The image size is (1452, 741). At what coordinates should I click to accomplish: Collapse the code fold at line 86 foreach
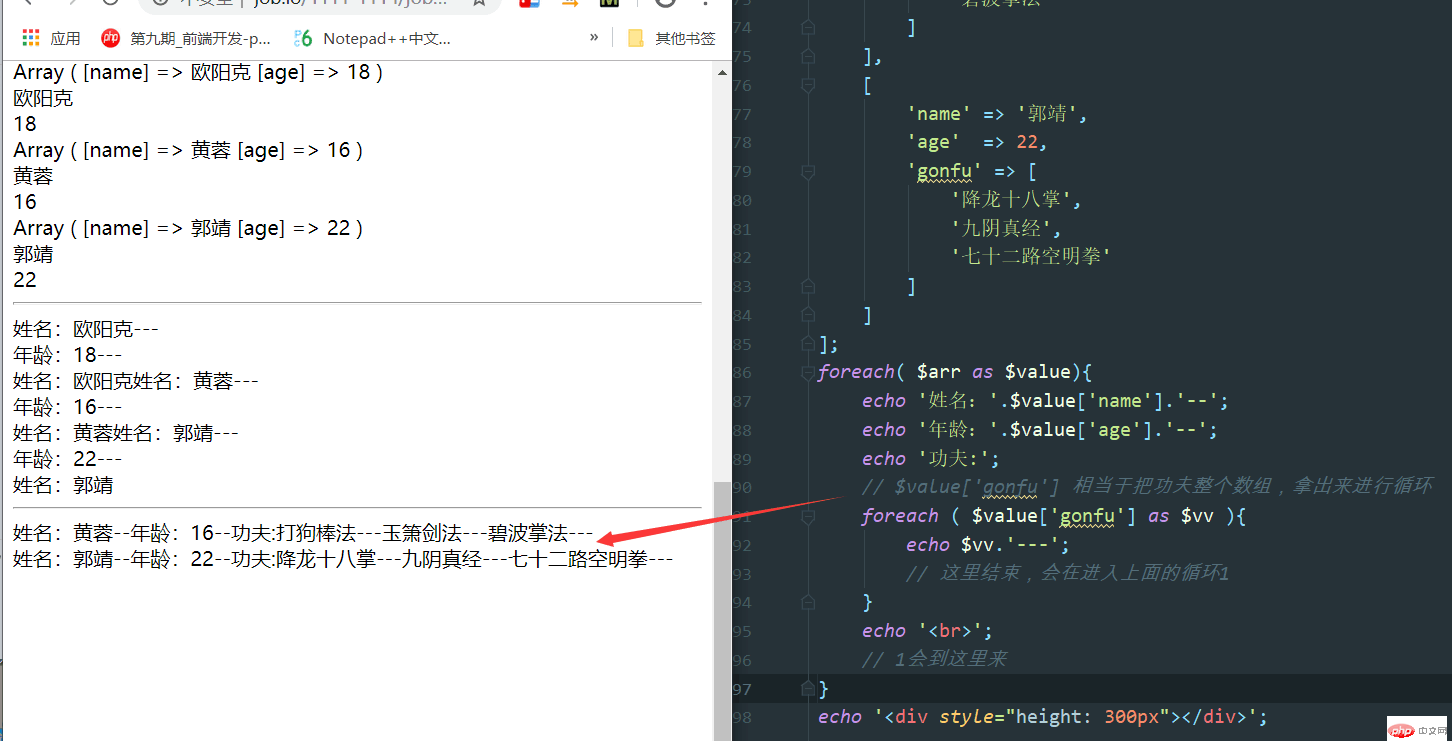coord(808,372)
